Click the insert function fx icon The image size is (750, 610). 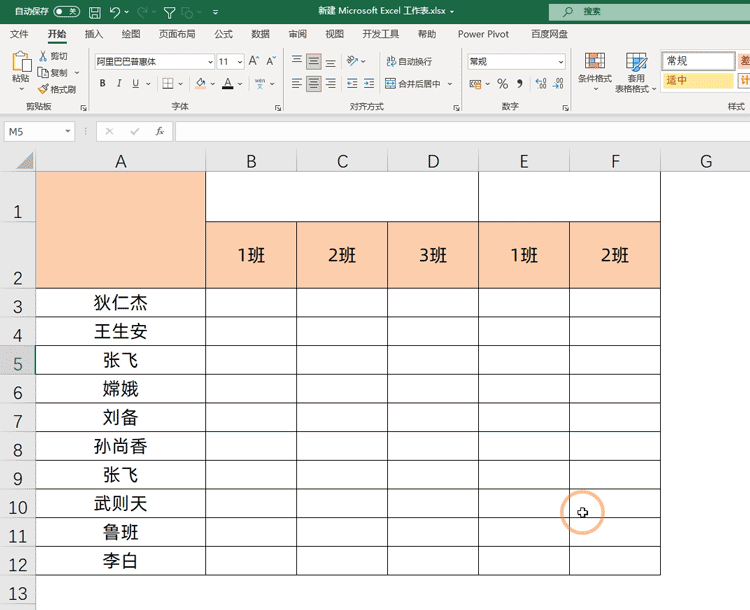[x=160, y=131]
